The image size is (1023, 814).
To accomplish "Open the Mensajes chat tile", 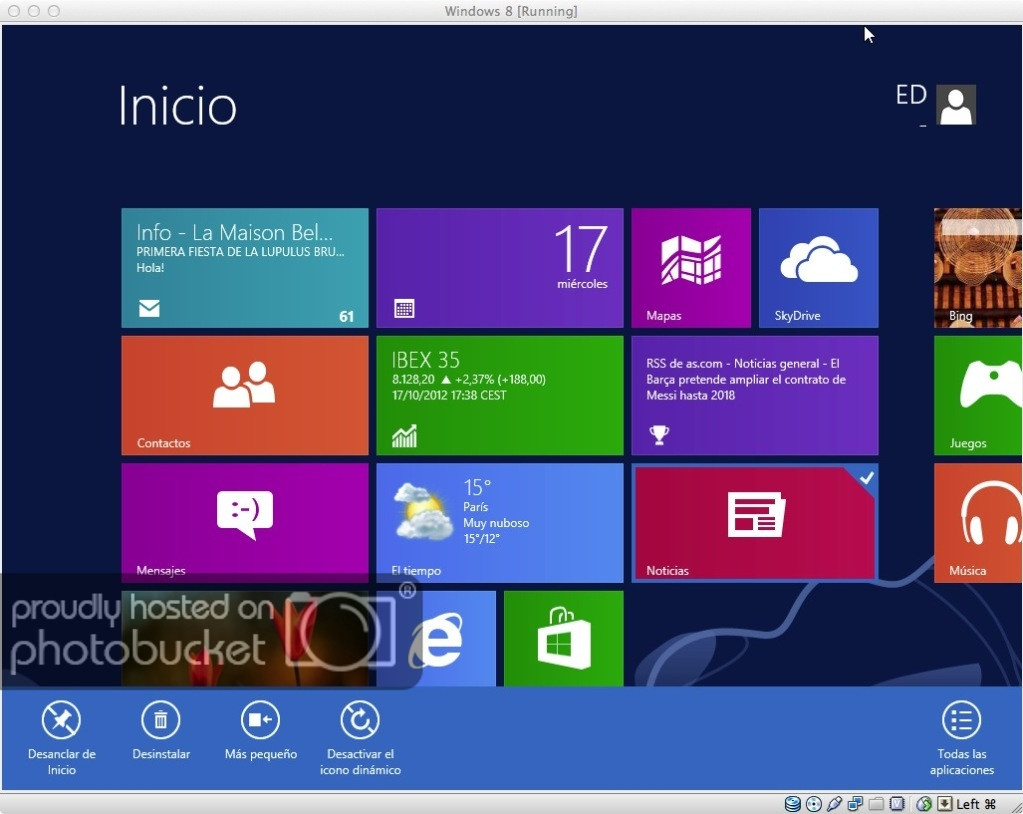I will (x=244, y=521).
